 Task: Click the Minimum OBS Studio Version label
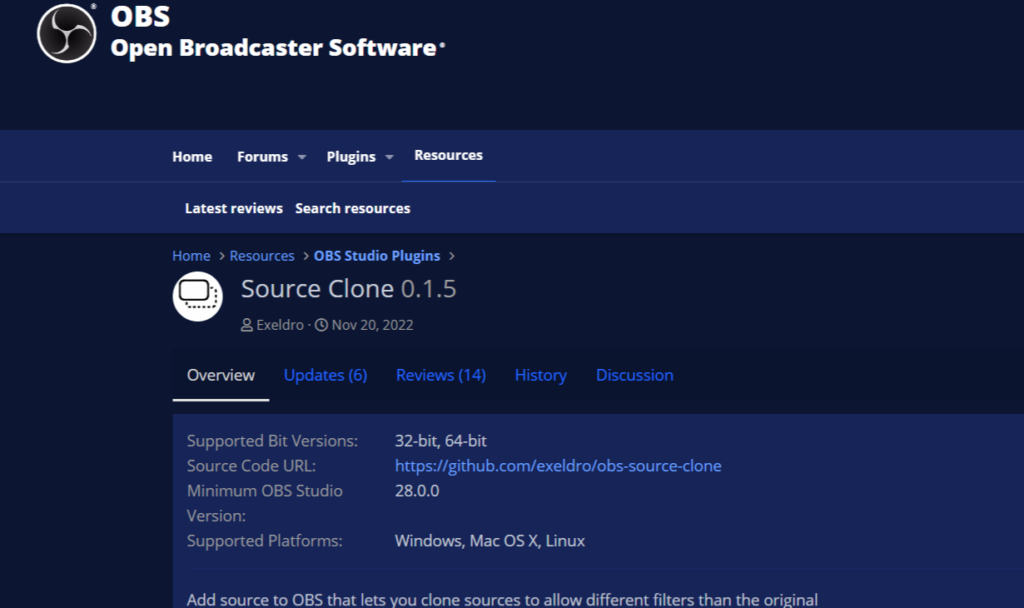point(264,504)
